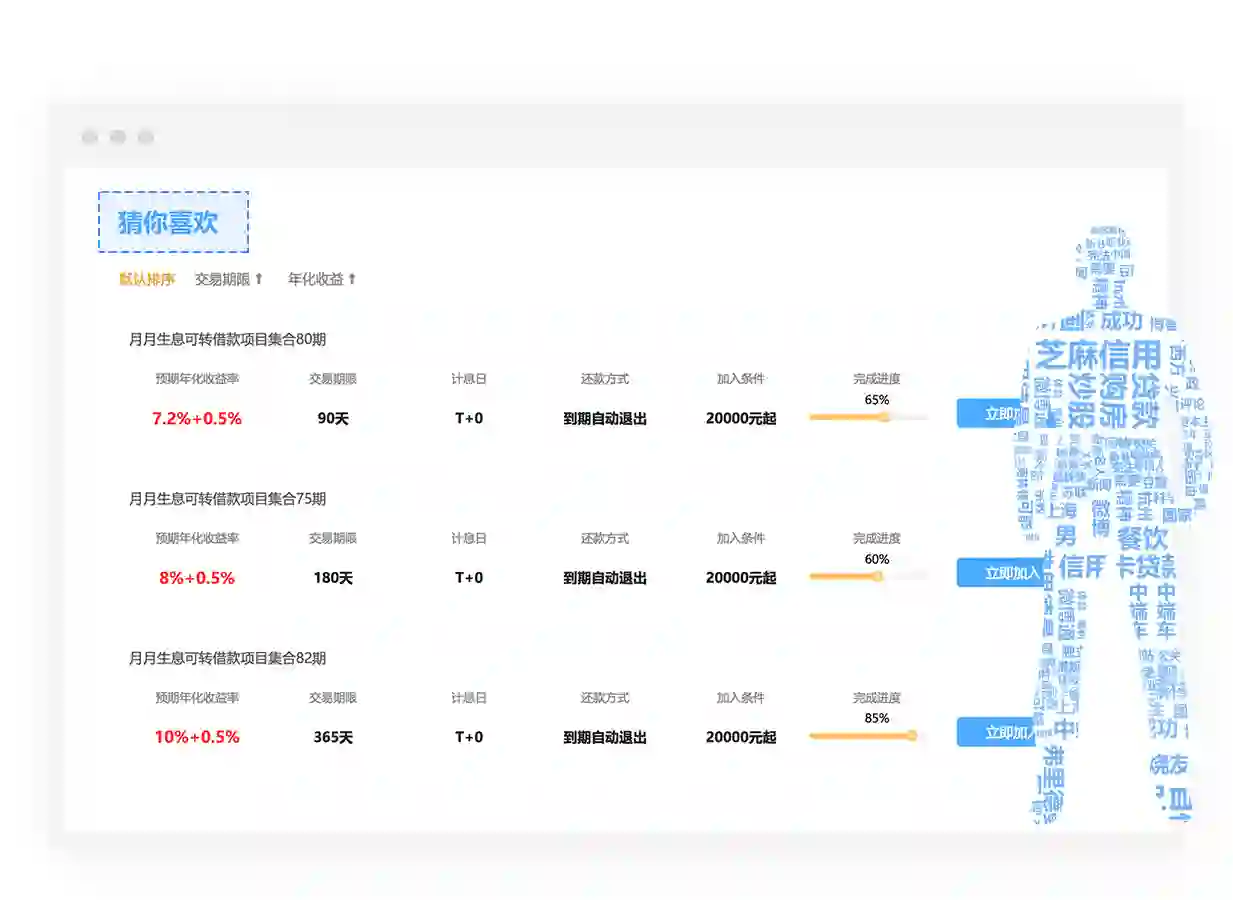
Task: Click the second gray window control dot
Action: click(x=118, y=137)
